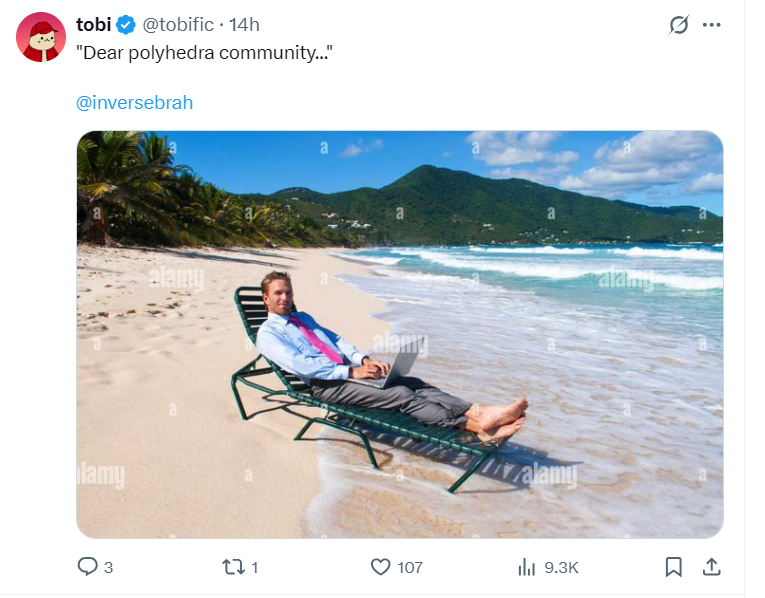Click the views bar chart icon
Viewport: 765px width, 598px height.
point(527,567)
